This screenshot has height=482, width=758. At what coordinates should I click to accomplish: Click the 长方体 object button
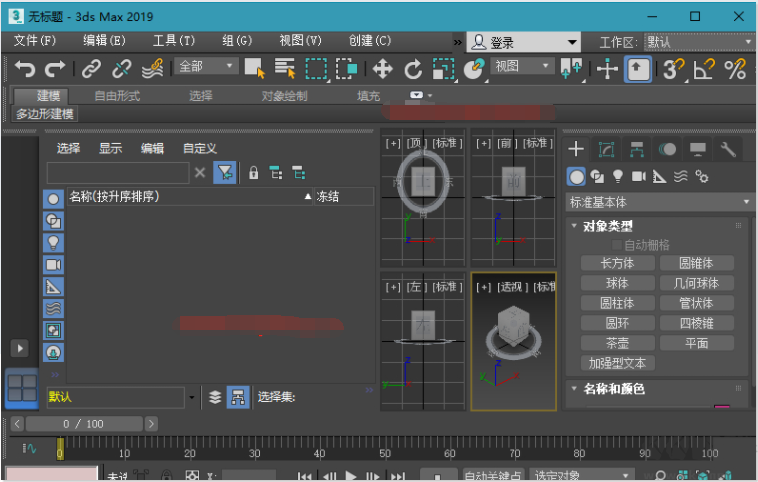tap(617, 263)
